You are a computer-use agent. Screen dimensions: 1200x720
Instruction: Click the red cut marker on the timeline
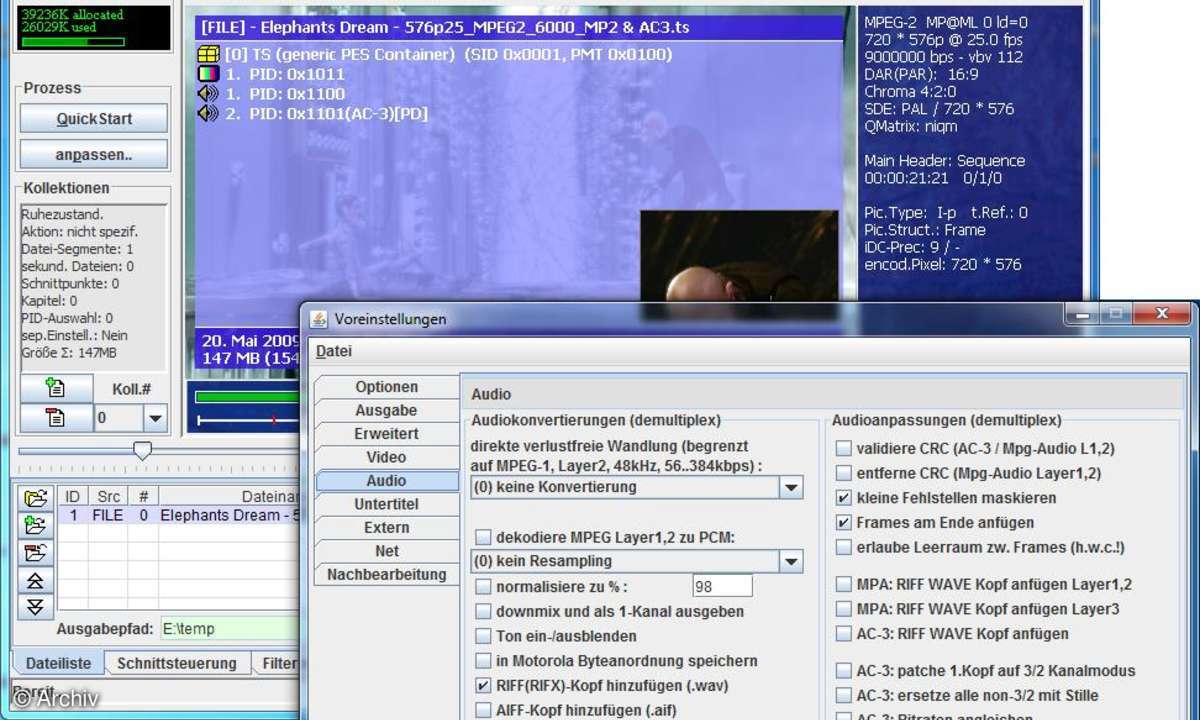pyautogui.click(x=273, y=421)
